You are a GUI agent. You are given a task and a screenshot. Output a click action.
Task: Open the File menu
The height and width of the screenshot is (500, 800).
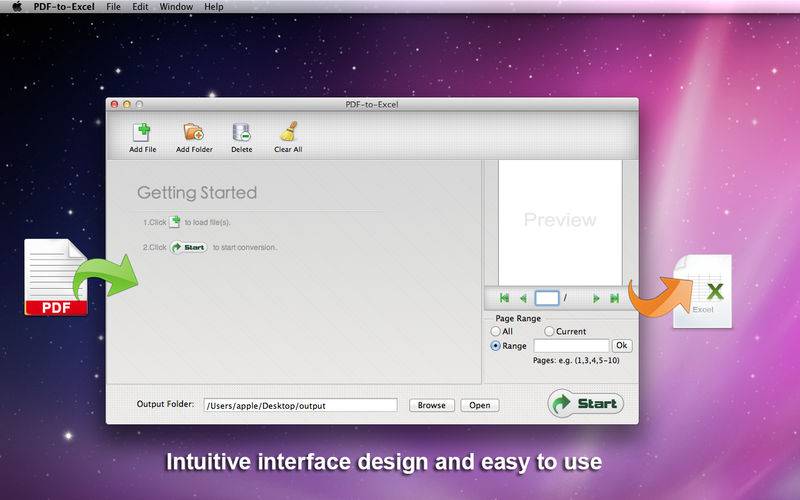pos(113,7)
